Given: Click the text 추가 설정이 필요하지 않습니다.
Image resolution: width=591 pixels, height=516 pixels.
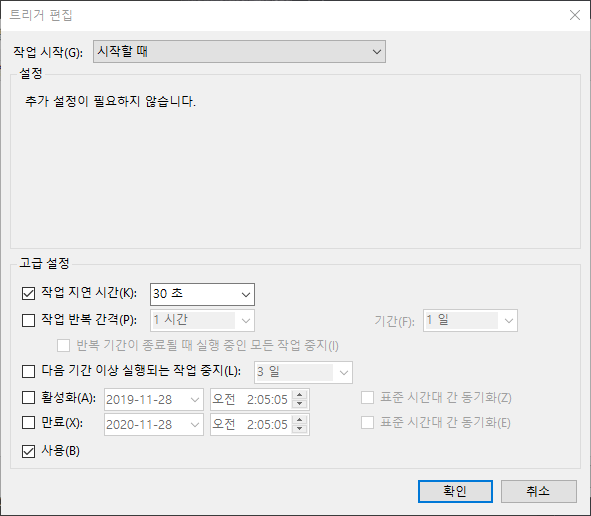Looking at the screenshot, I should click(x=110, y=101).
